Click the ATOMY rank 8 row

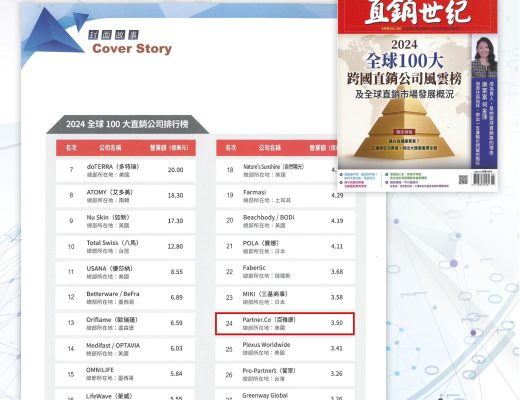click(126, 196)
